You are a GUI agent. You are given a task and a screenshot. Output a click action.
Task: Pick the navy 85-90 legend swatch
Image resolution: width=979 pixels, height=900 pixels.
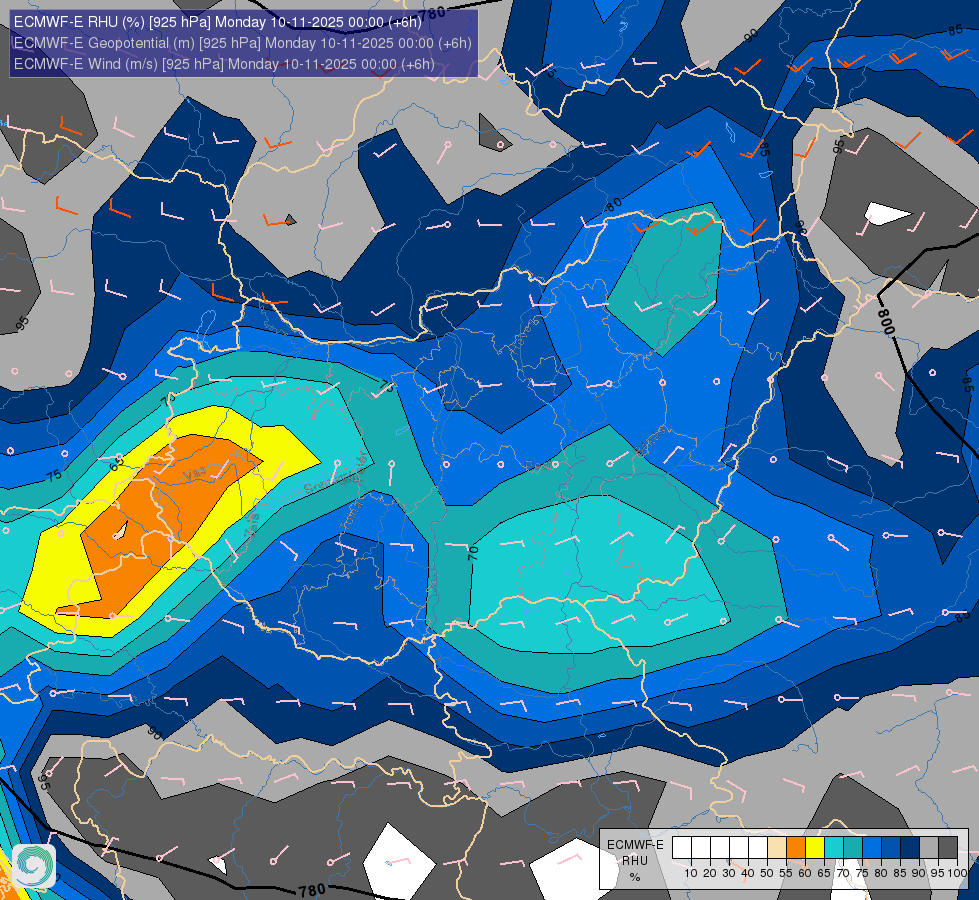click(910, 848)
